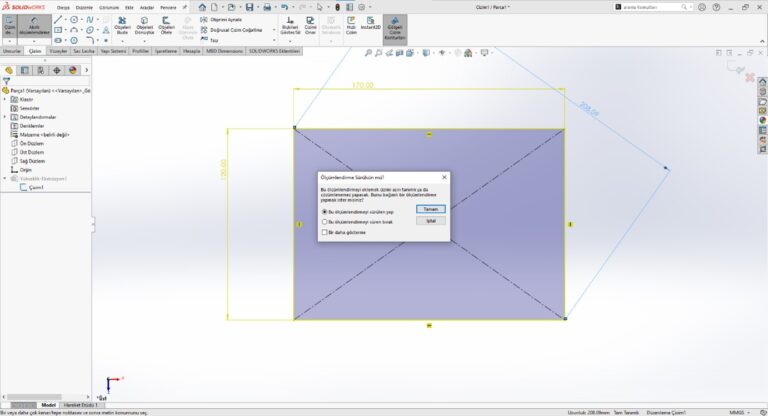Click Objeleri Dönüştür convert entities icon

click(x=145, y=24)
